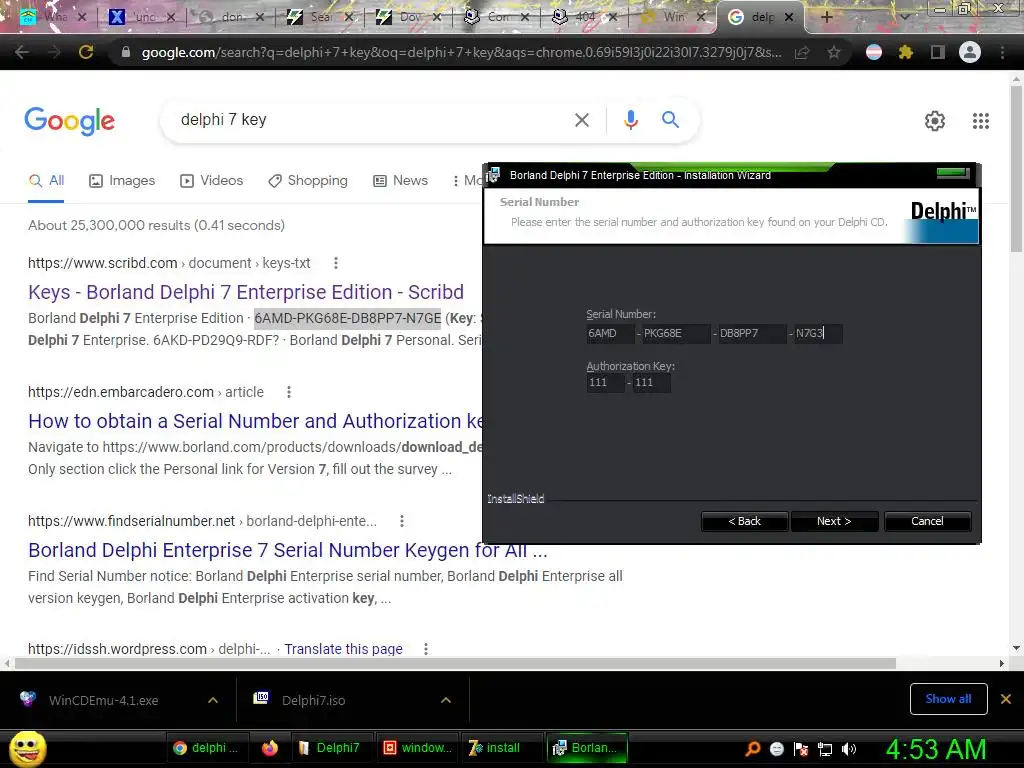Click Next in the Delphi installer

click(834, 521)
